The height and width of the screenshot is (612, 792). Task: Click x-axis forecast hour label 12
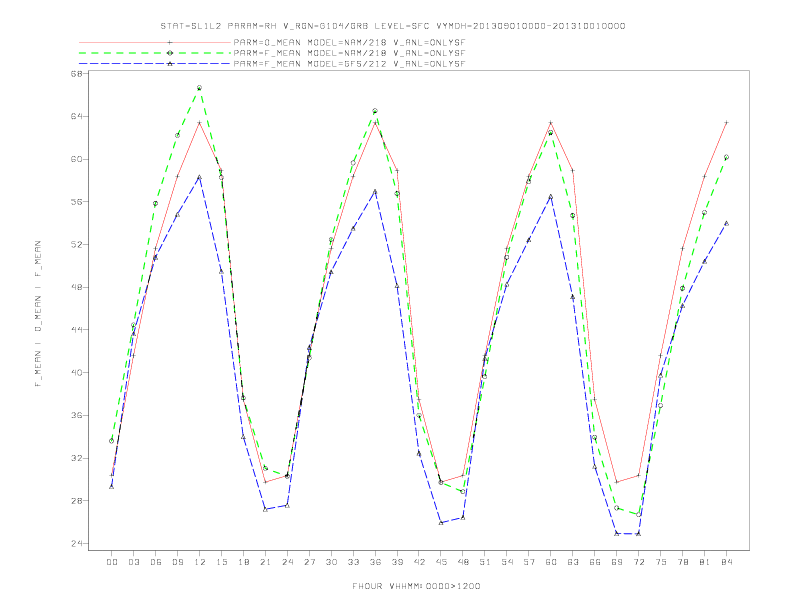tap(200, 562)
